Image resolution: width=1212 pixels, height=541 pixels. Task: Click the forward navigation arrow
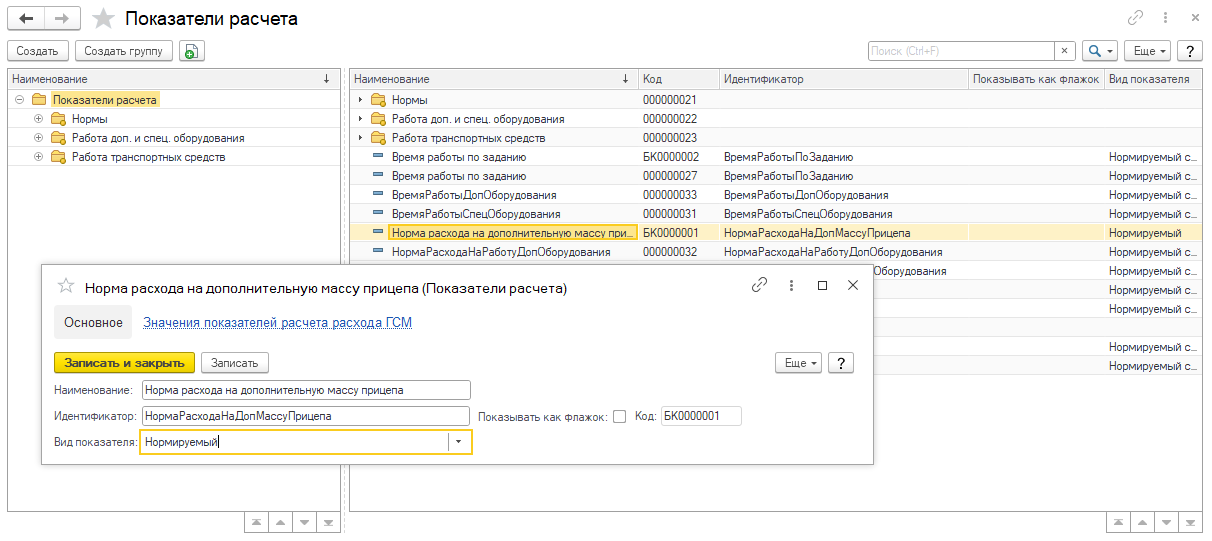(62, 18)
